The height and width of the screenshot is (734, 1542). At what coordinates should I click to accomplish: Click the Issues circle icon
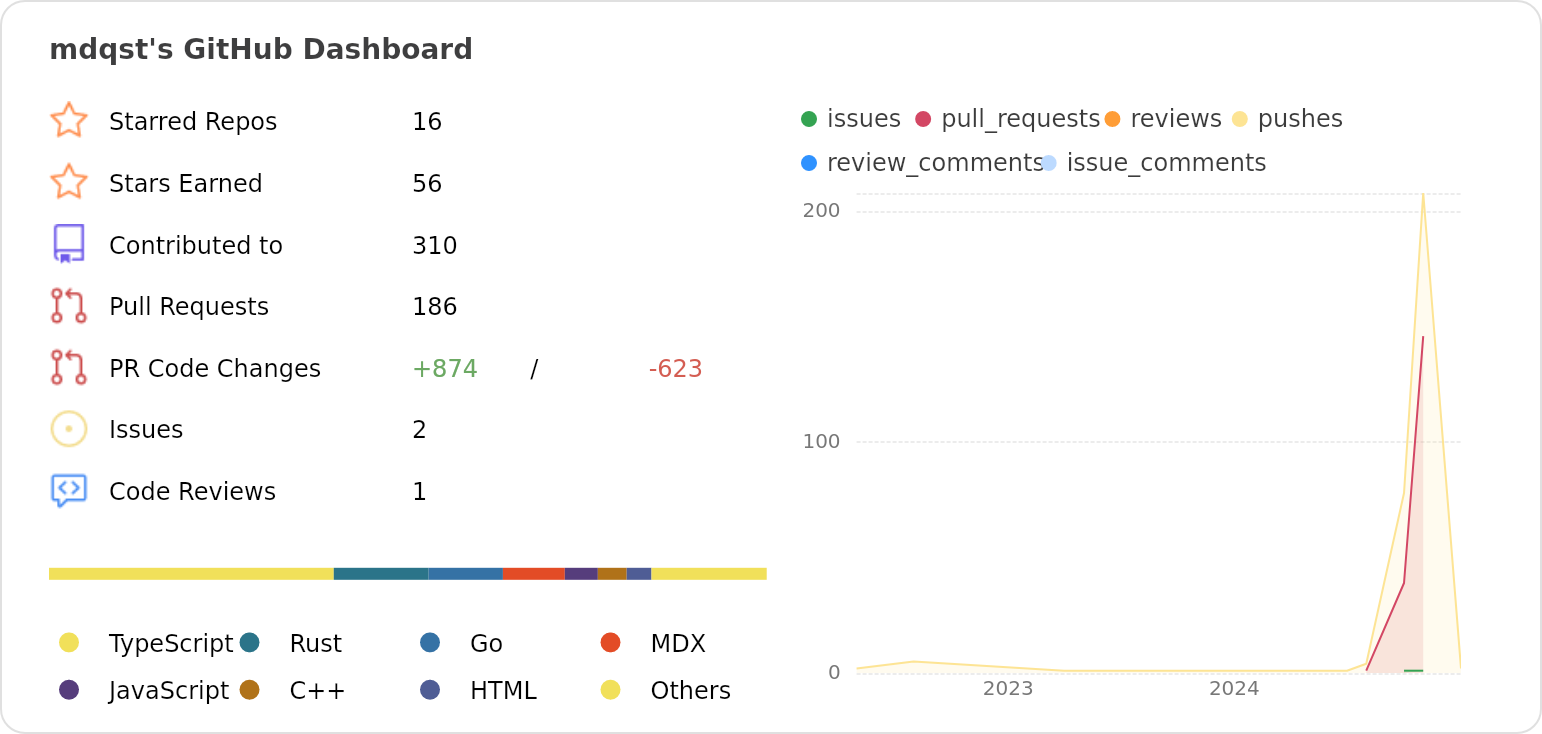(x=68, y=429)
